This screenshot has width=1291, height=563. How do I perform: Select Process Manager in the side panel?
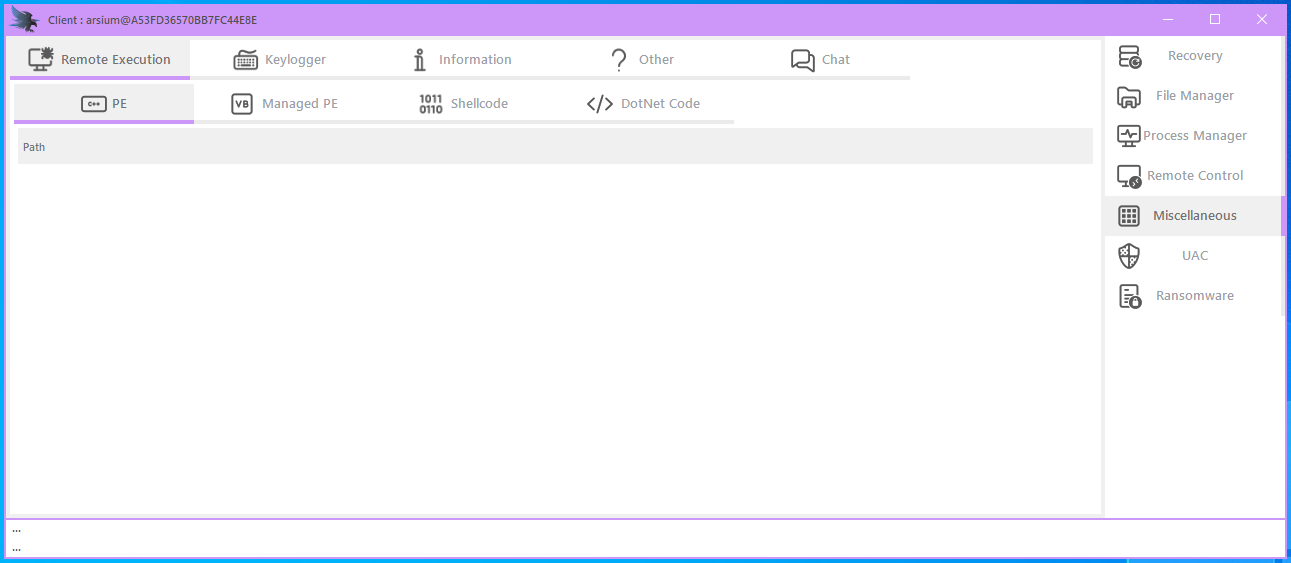point(1194,136)
